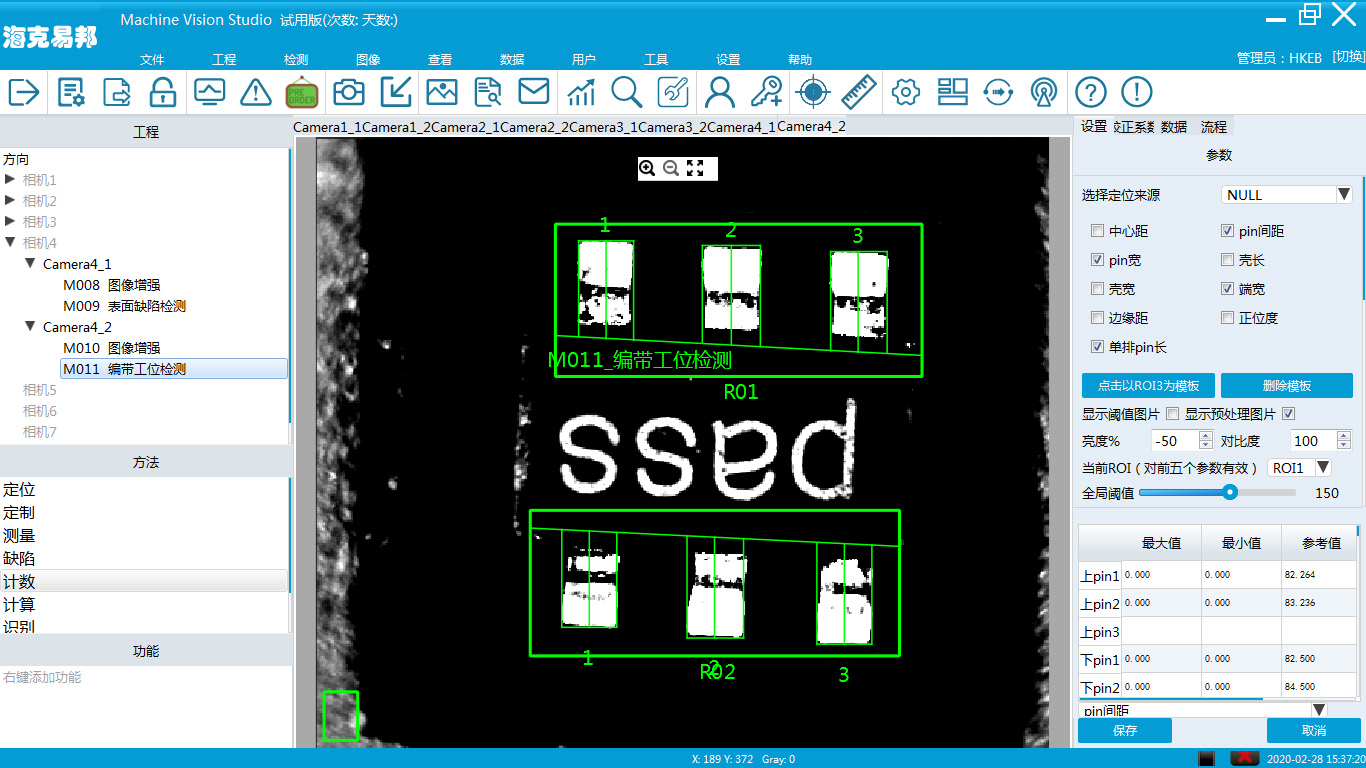
Task: Click the green PRE ORDER sign icon
Action: point(301,93)
